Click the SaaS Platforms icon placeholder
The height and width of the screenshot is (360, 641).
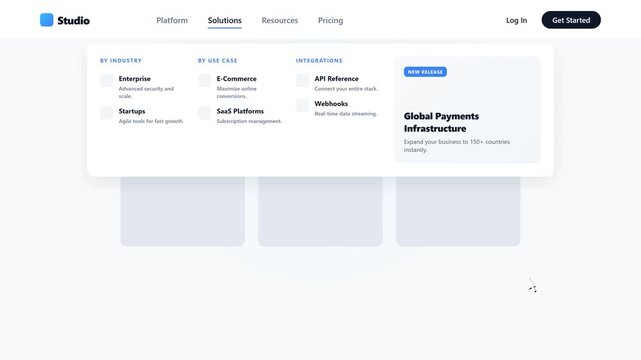[x=205, y=113]
